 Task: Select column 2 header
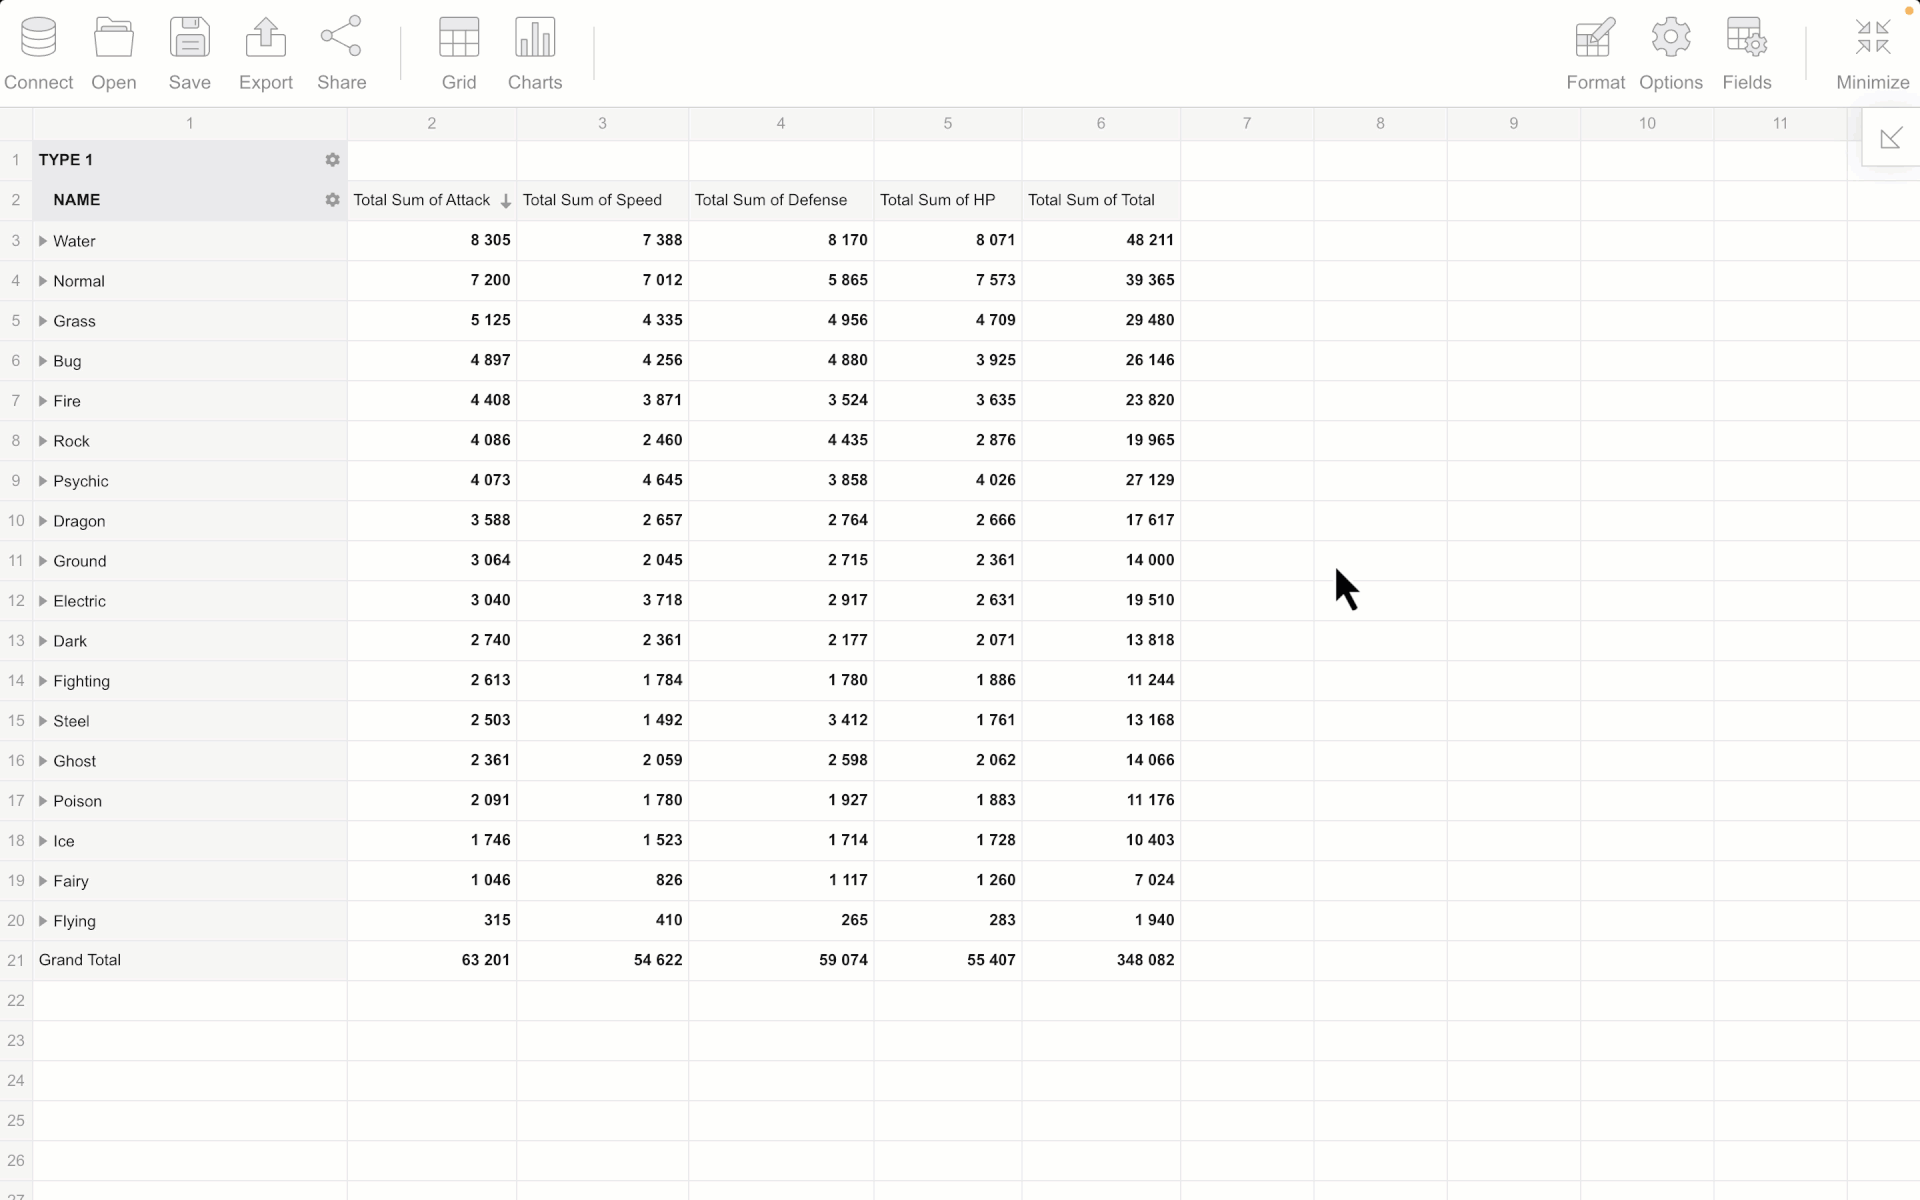(432, 123)
